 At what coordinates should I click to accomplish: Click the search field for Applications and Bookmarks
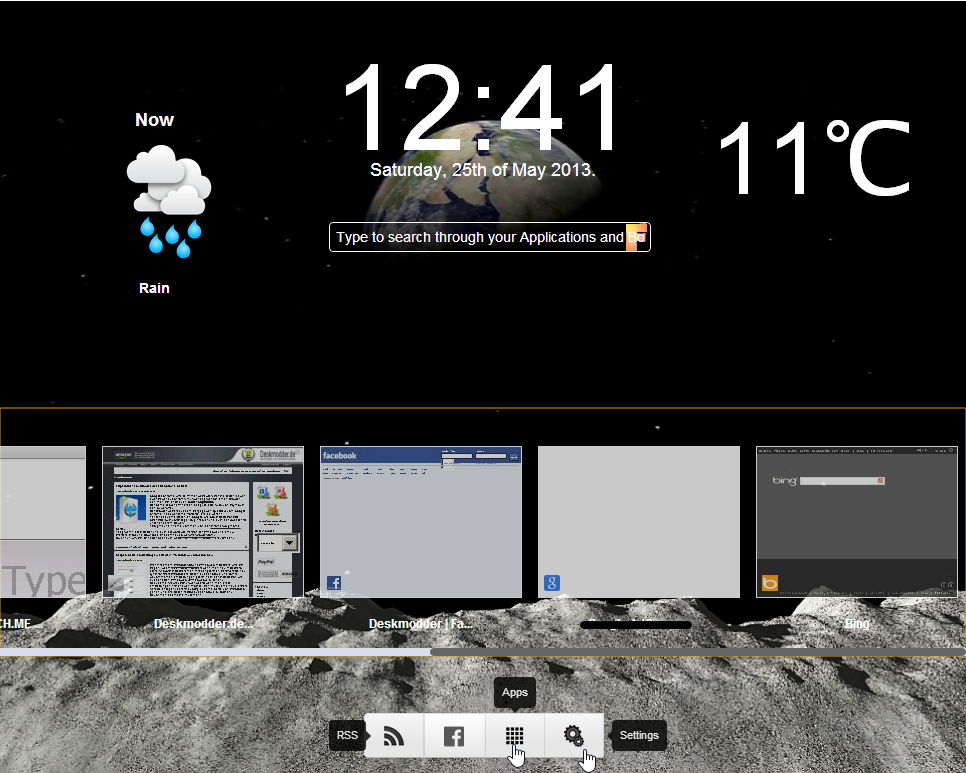[x=490, y=237]
